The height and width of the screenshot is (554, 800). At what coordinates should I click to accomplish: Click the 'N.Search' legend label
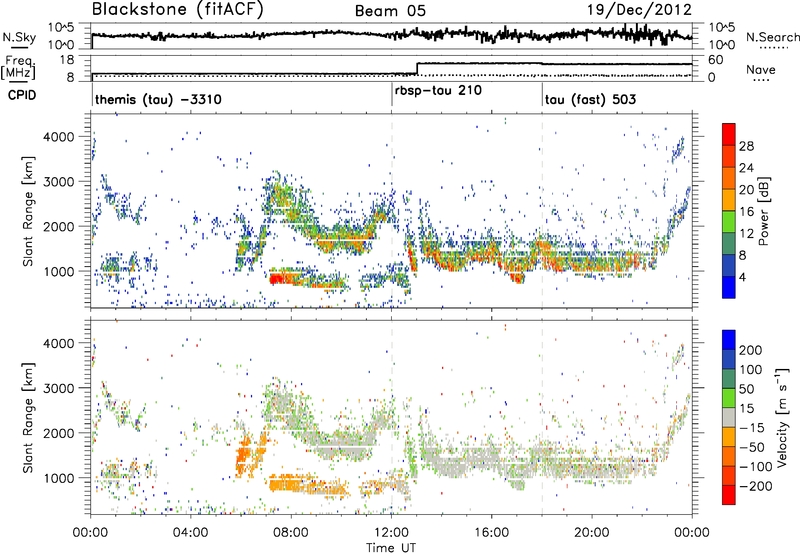click(772, 37)
